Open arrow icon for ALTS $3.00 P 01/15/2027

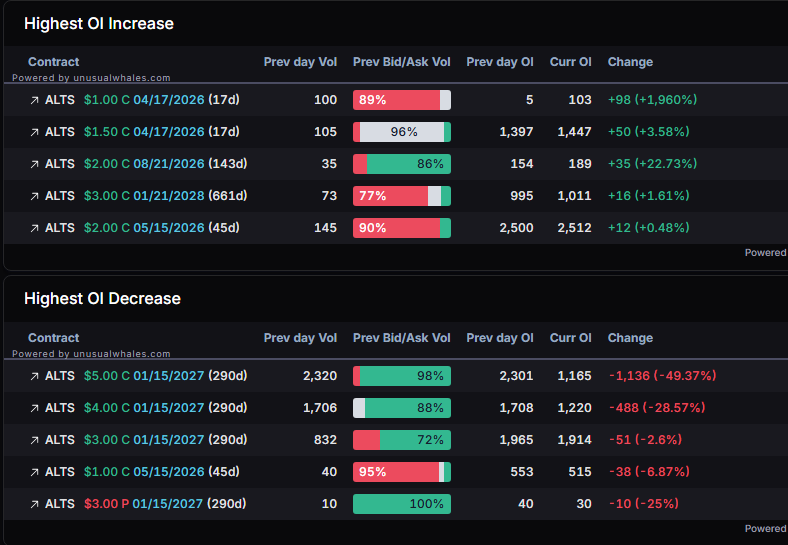[x=34, y=504]
